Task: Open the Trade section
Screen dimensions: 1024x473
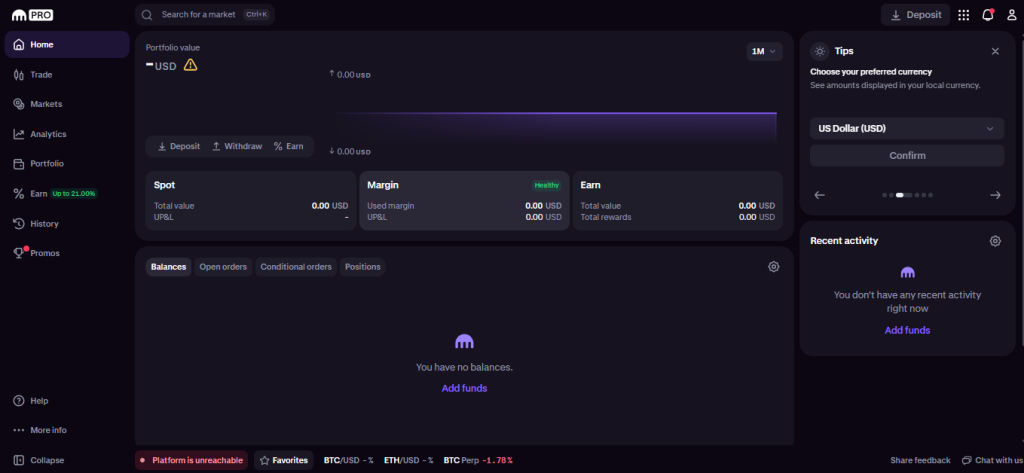Action: coord(67,74)
